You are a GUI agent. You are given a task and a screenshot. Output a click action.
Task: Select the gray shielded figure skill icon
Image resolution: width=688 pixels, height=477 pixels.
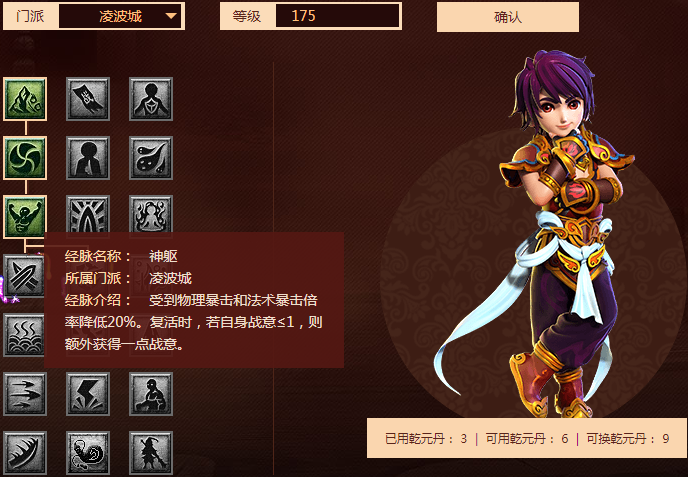coord(151,99)
